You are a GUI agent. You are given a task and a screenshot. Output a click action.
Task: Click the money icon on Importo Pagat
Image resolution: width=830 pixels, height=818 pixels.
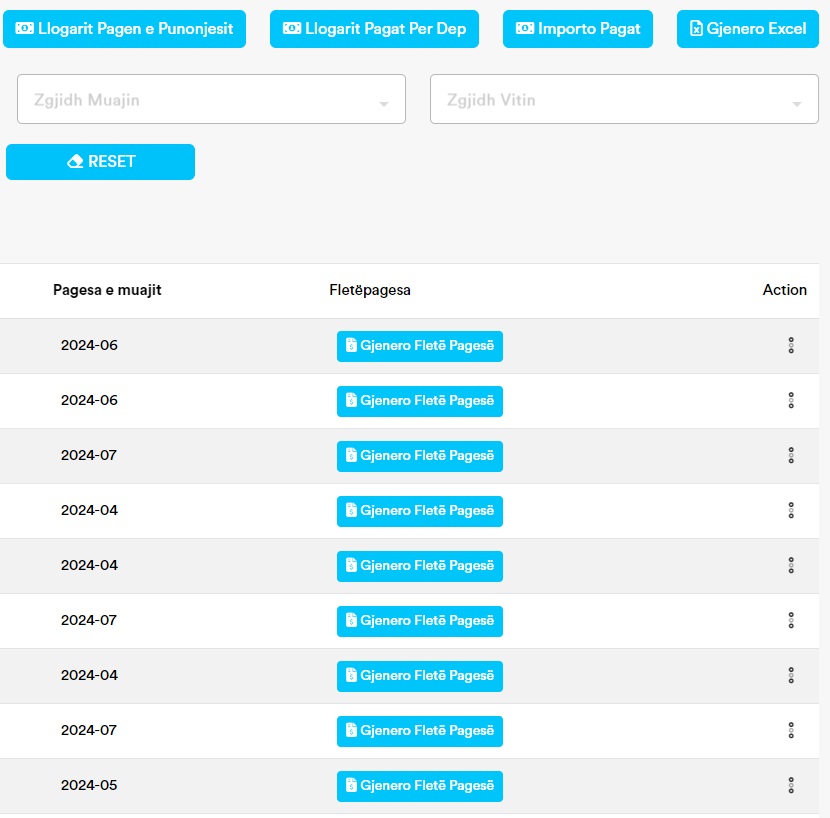[524, 29]
